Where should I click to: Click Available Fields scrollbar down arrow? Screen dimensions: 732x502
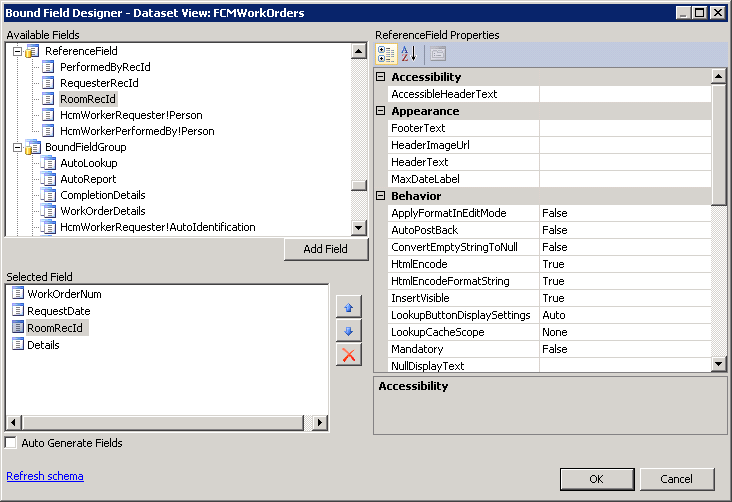pos(359,228)
